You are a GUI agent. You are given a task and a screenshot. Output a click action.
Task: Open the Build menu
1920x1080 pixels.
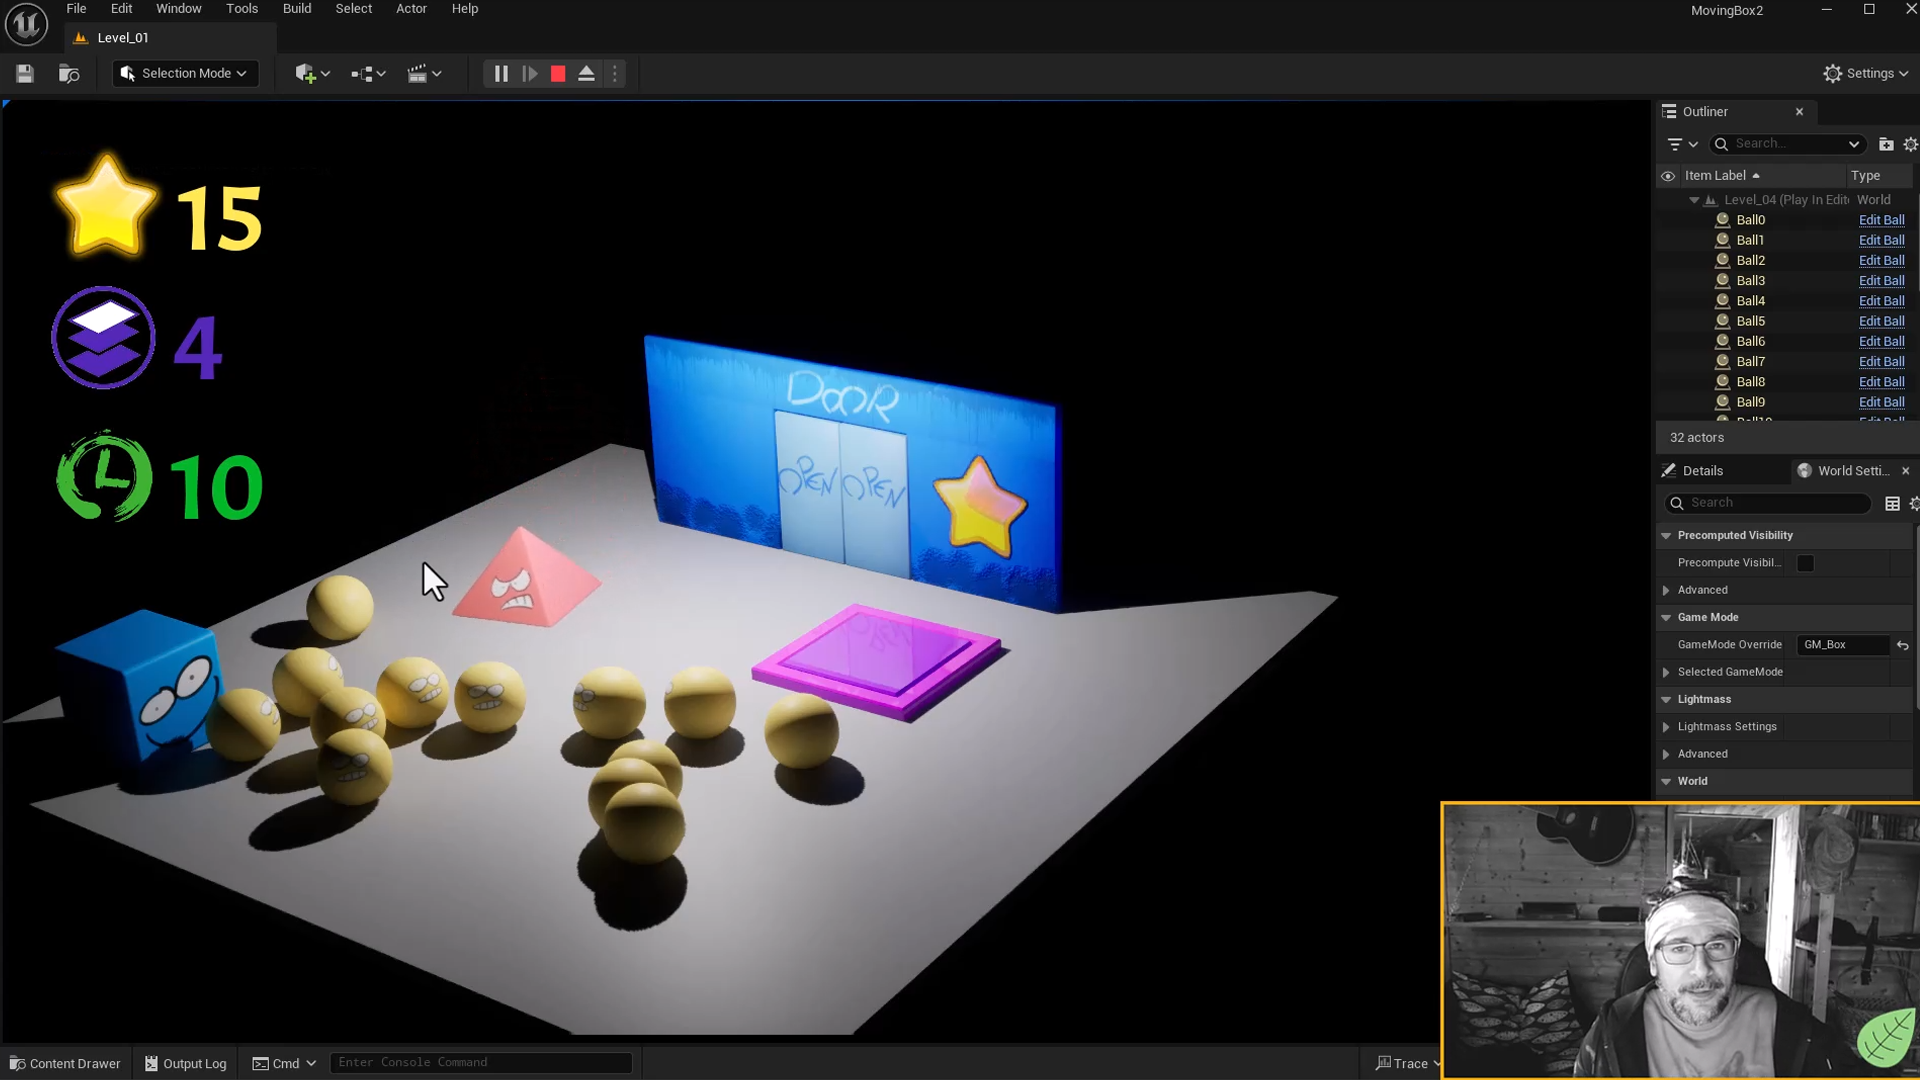click(297, 9)
